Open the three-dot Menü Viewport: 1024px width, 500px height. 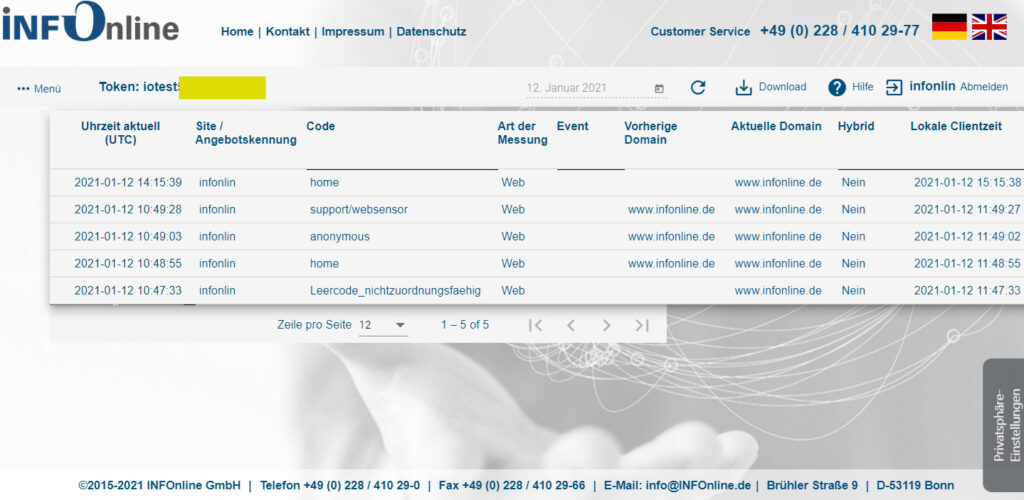39,89
